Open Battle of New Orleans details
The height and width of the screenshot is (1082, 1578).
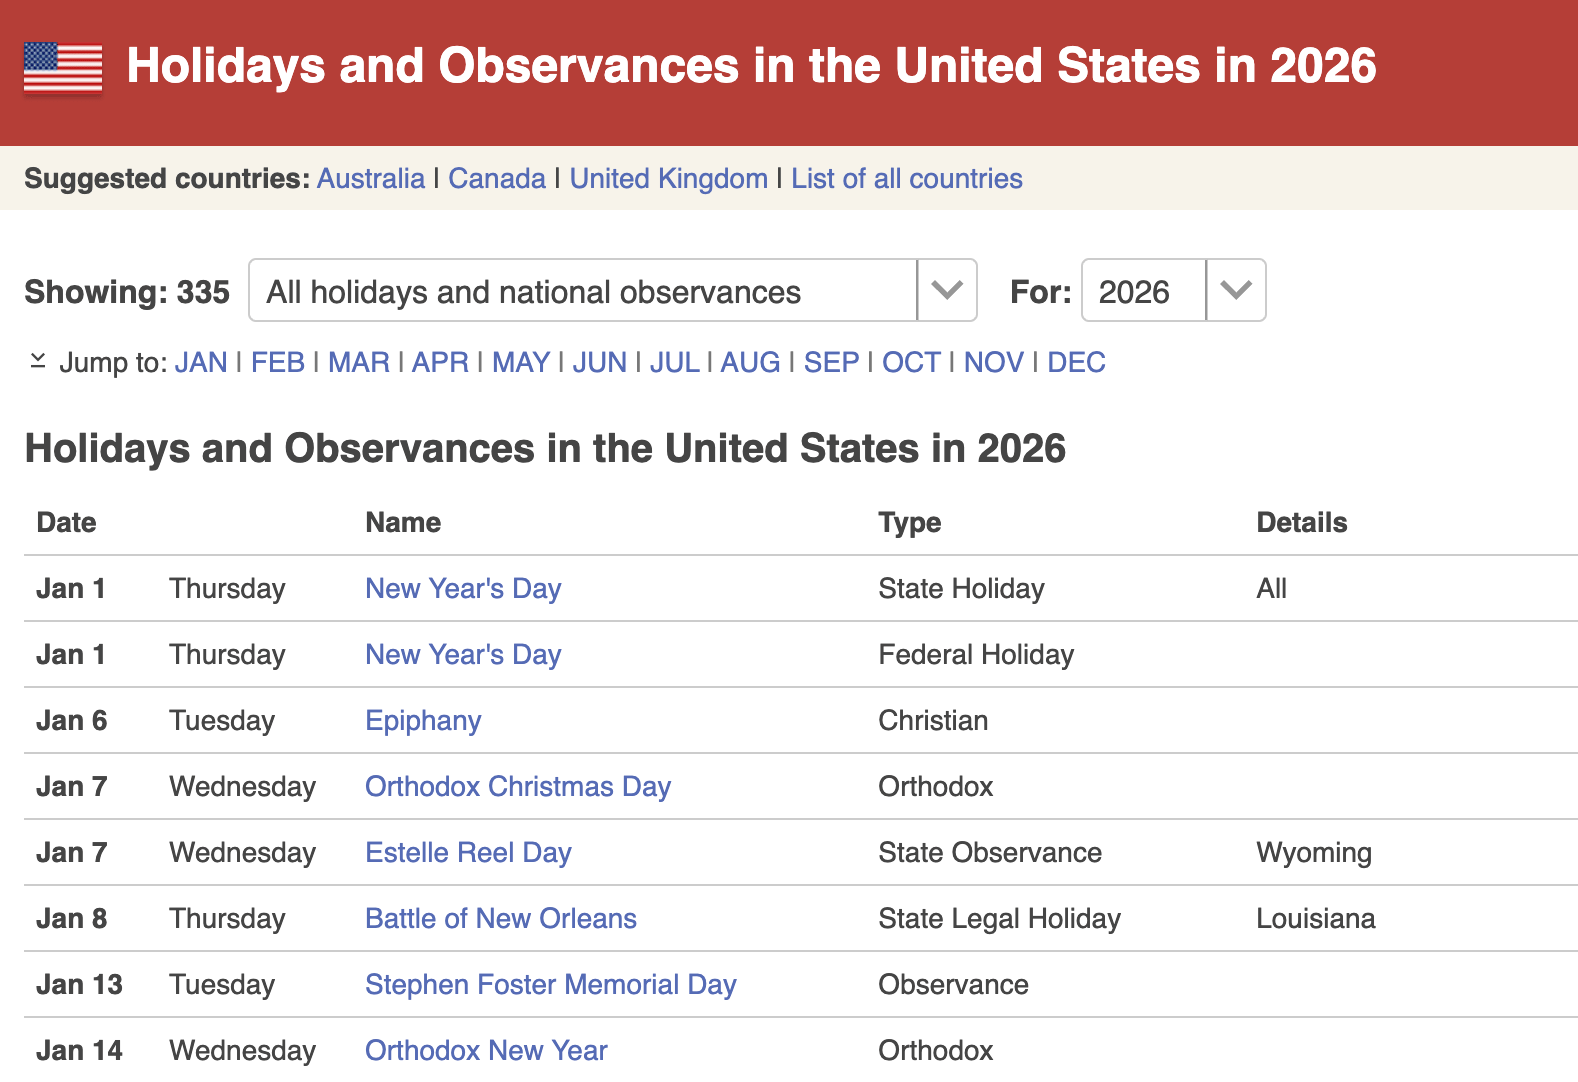click(500, 919)
